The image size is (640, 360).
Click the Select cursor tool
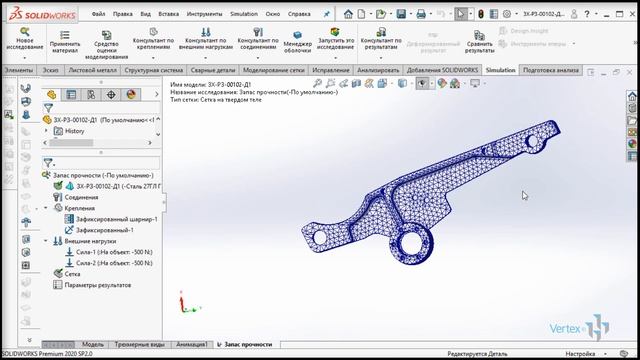461,14
